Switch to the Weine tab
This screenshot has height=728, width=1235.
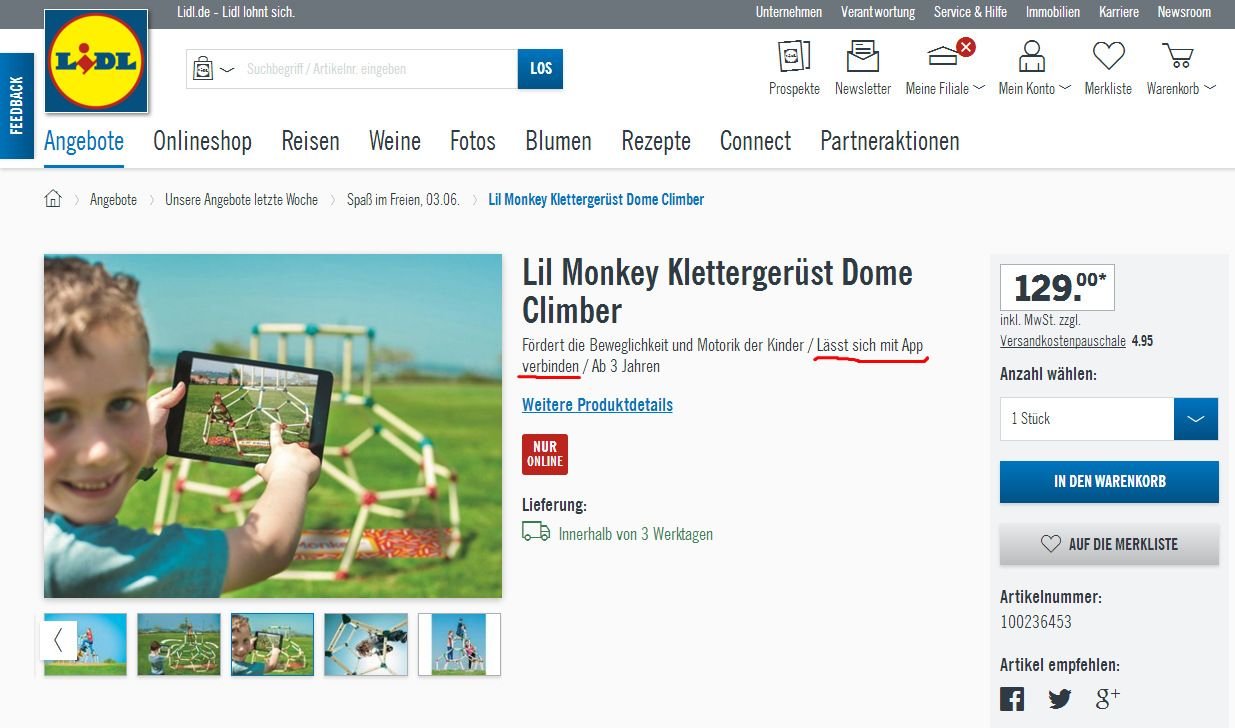[x=395, y=141]
